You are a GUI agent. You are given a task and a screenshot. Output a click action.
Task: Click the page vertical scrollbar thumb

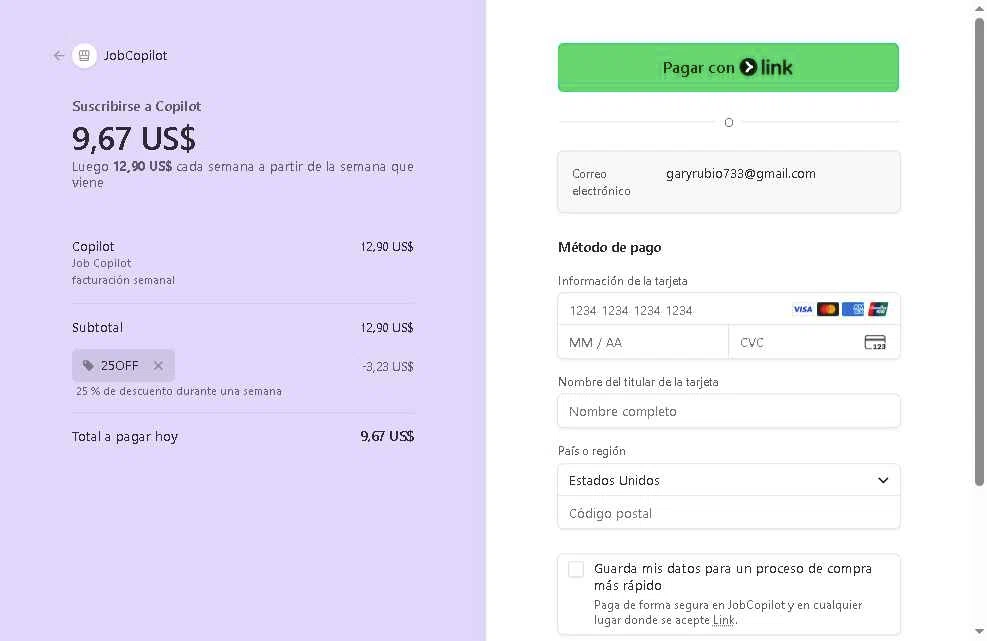(979, 252)
